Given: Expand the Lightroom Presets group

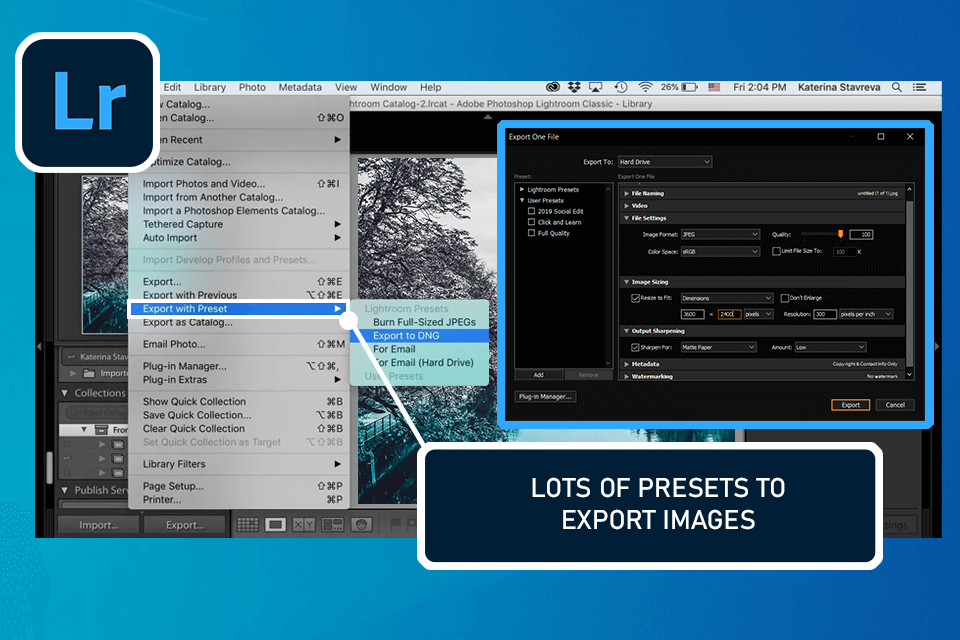Looking at the screenshot, I should (522, 189).
